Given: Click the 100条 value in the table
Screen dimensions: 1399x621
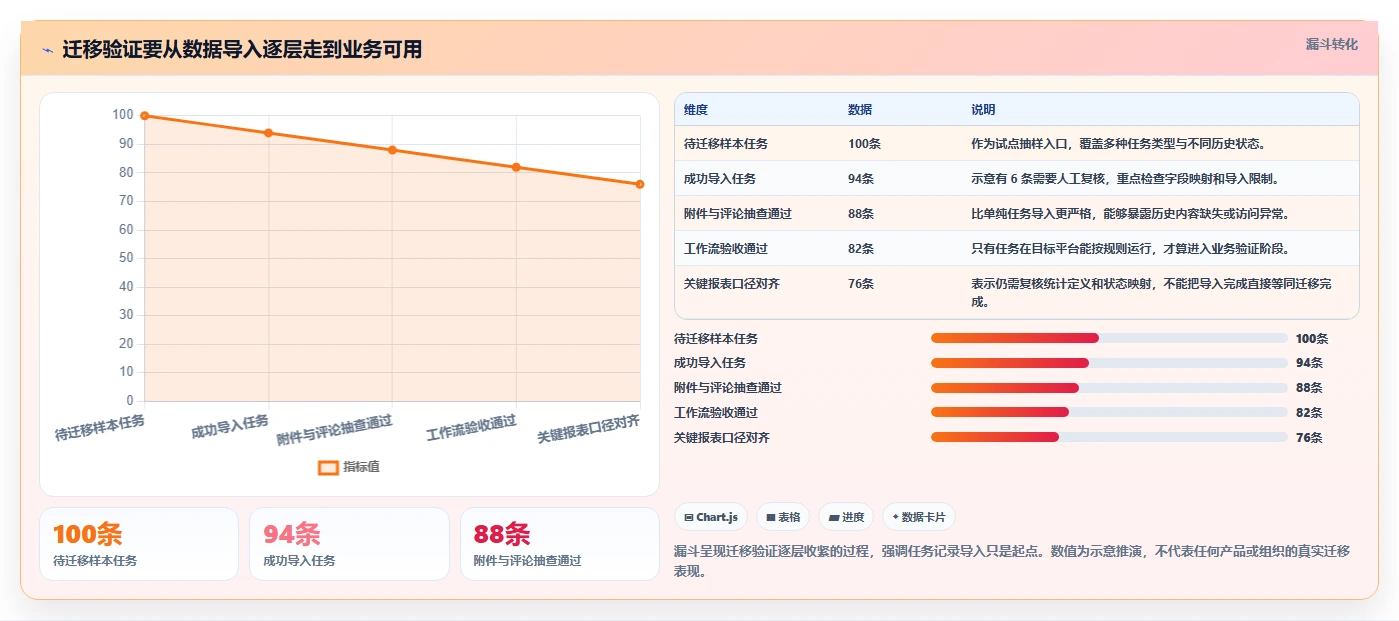Looking at the screenshot, I should [x=864, y=144].
